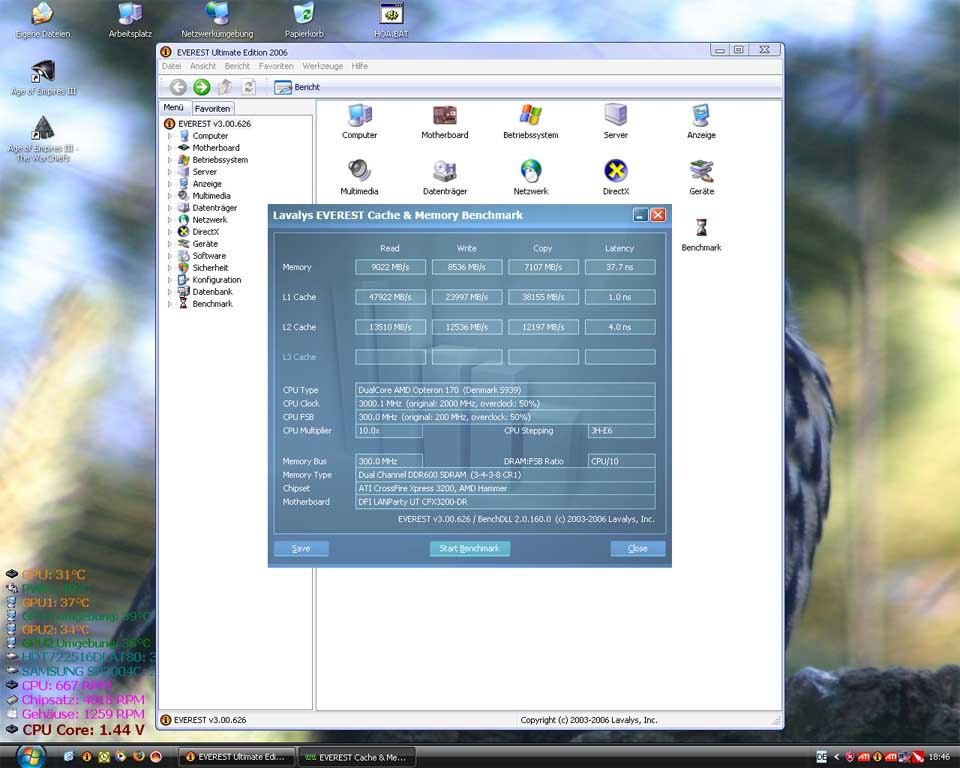
Task: Select the Arbeitsplatz desktop icon
Action: [130, 20]
